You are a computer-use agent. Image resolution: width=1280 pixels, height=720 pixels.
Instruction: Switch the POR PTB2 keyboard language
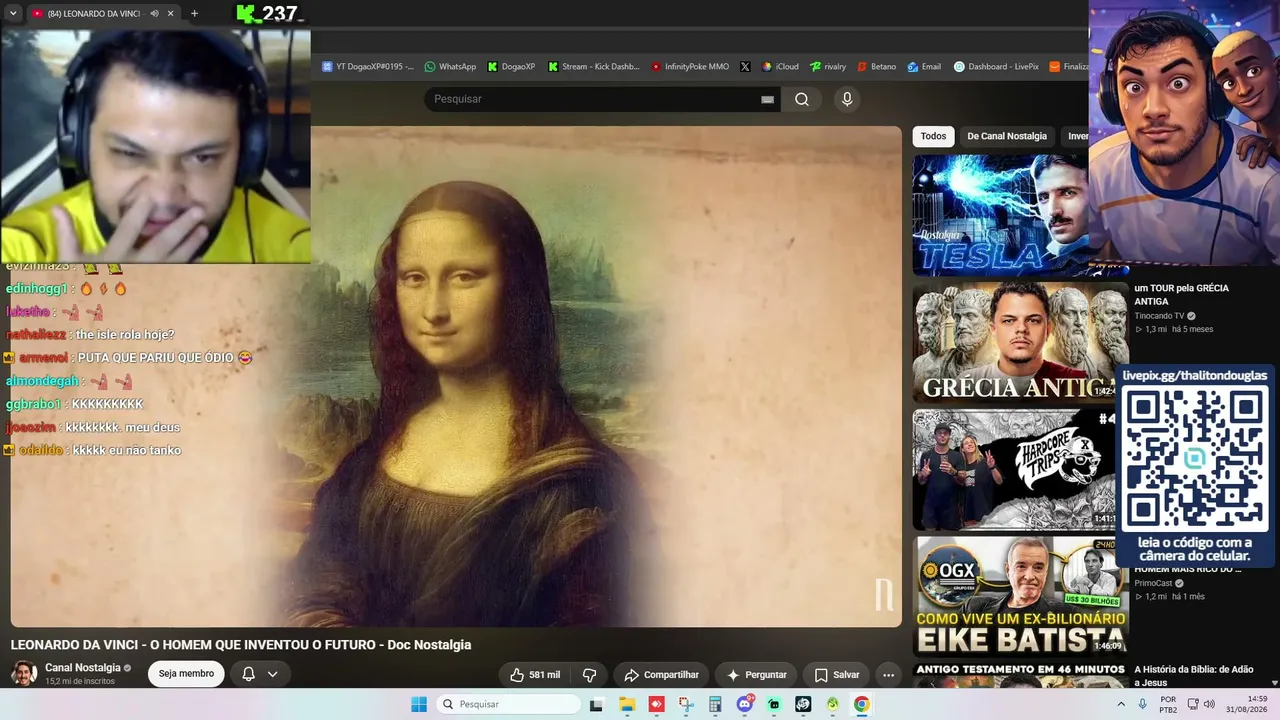coord(1168,704)
